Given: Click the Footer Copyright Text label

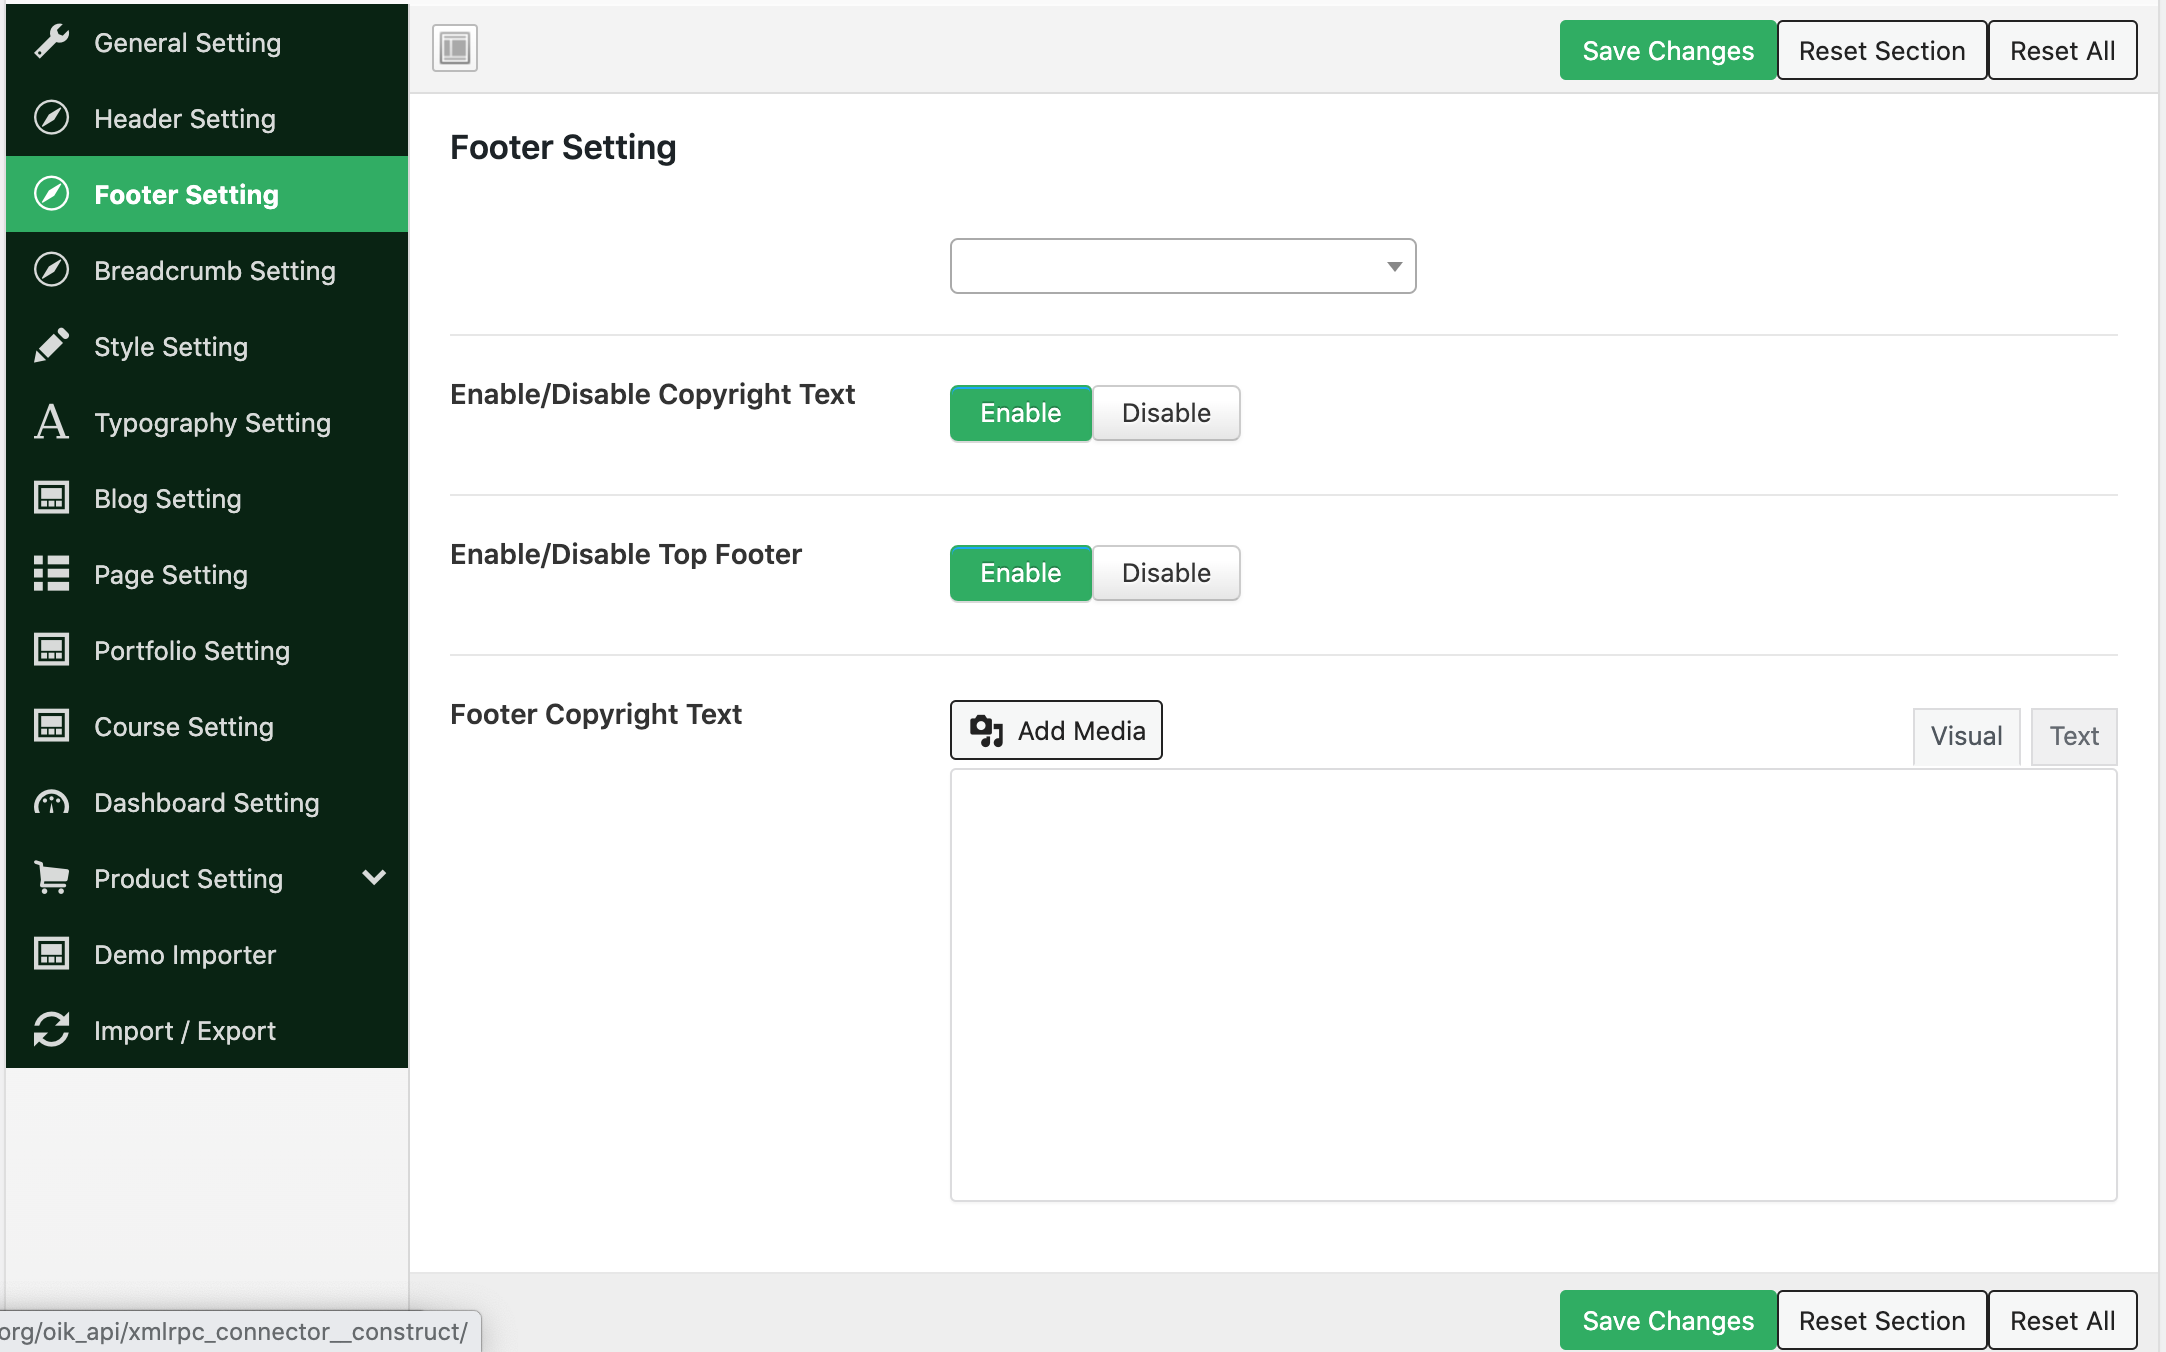Looking at the screenshot, I should pyautogui.click(x=596, y=714).
